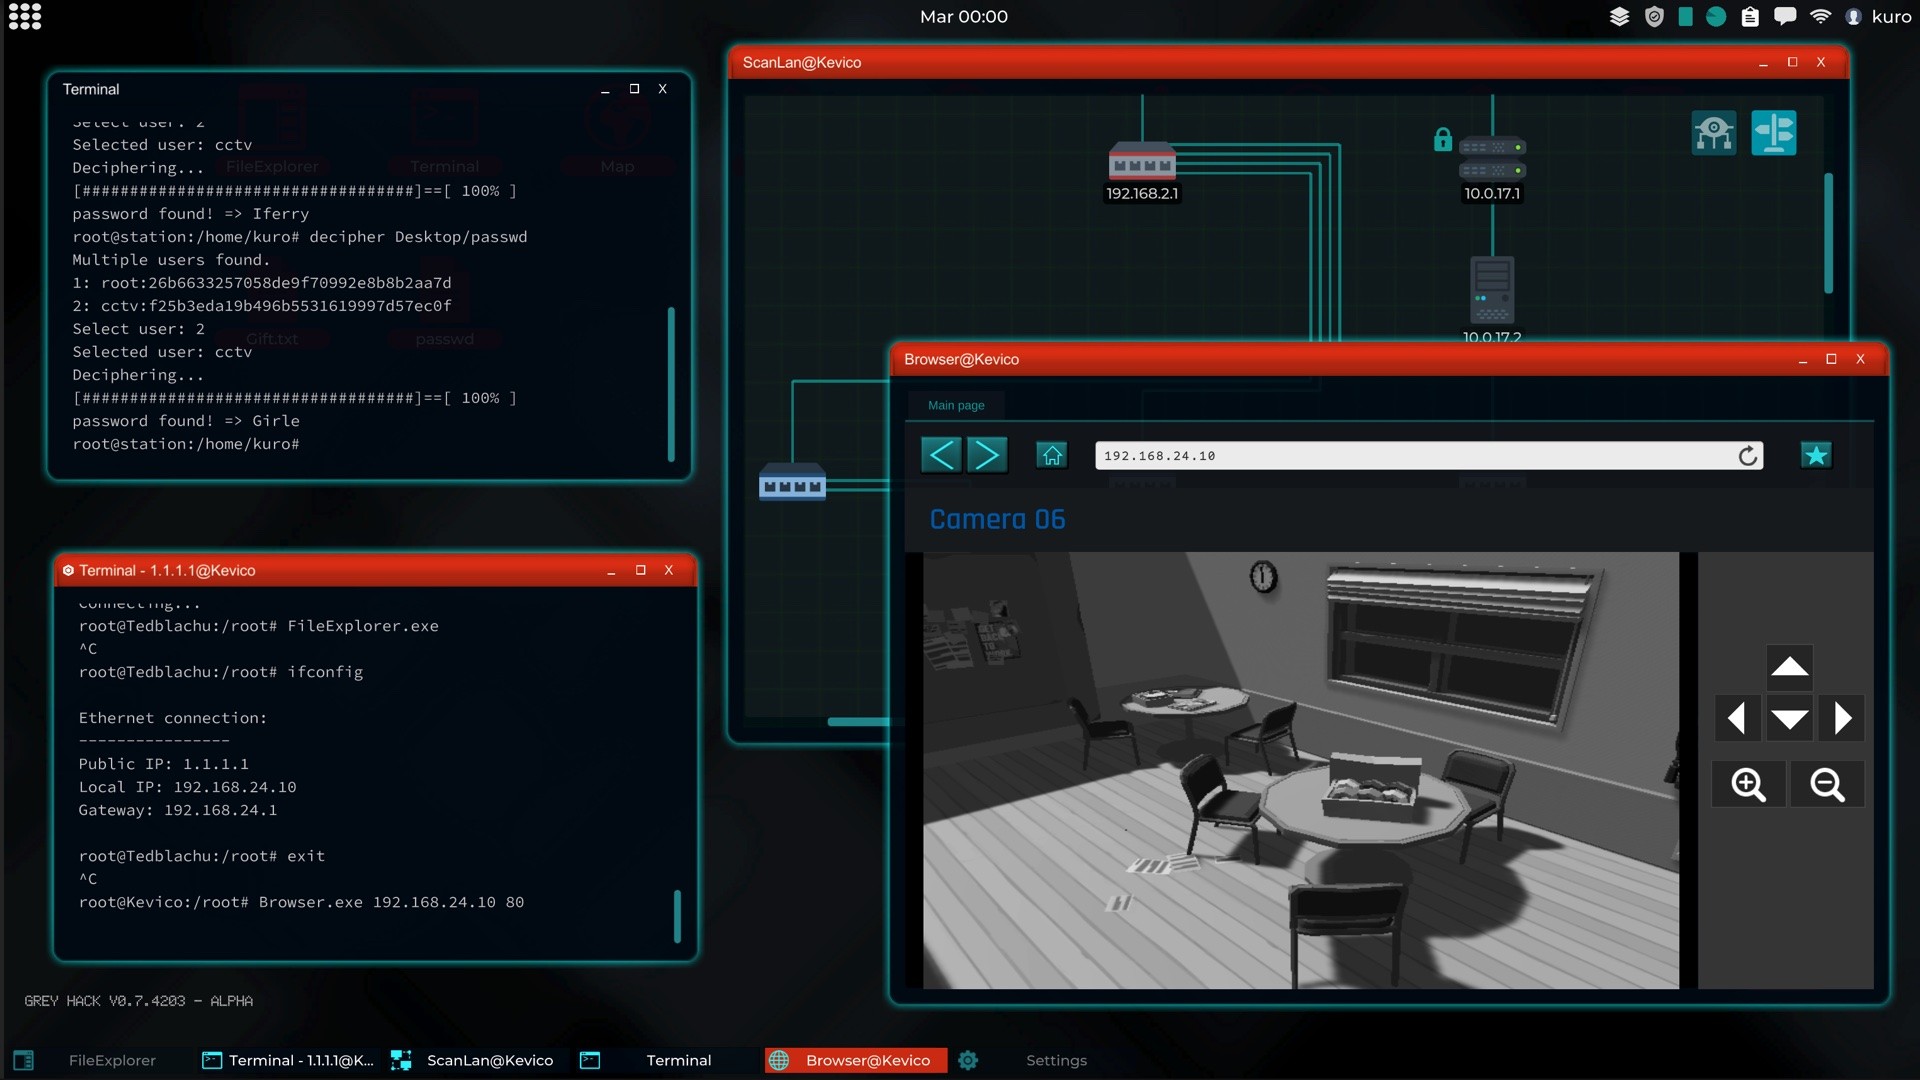Viewport: 1920px width, 1080px height.
Task: Click the home icon in Browser@Kevico
Action: 1051,454
